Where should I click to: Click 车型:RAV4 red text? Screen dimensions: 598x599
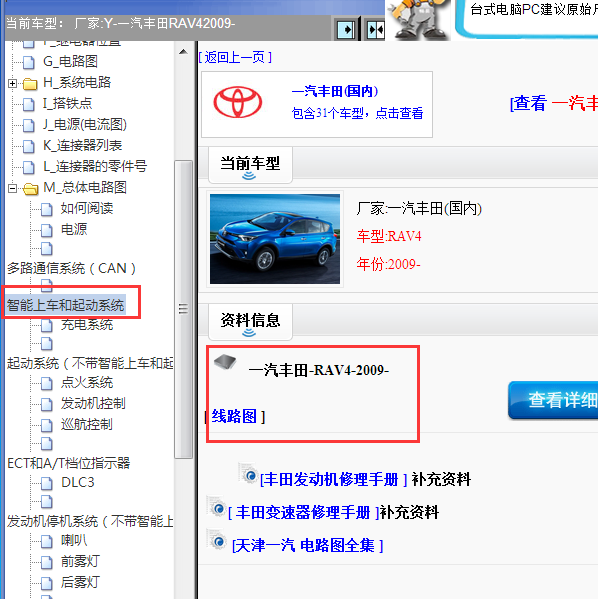point(389,236)
